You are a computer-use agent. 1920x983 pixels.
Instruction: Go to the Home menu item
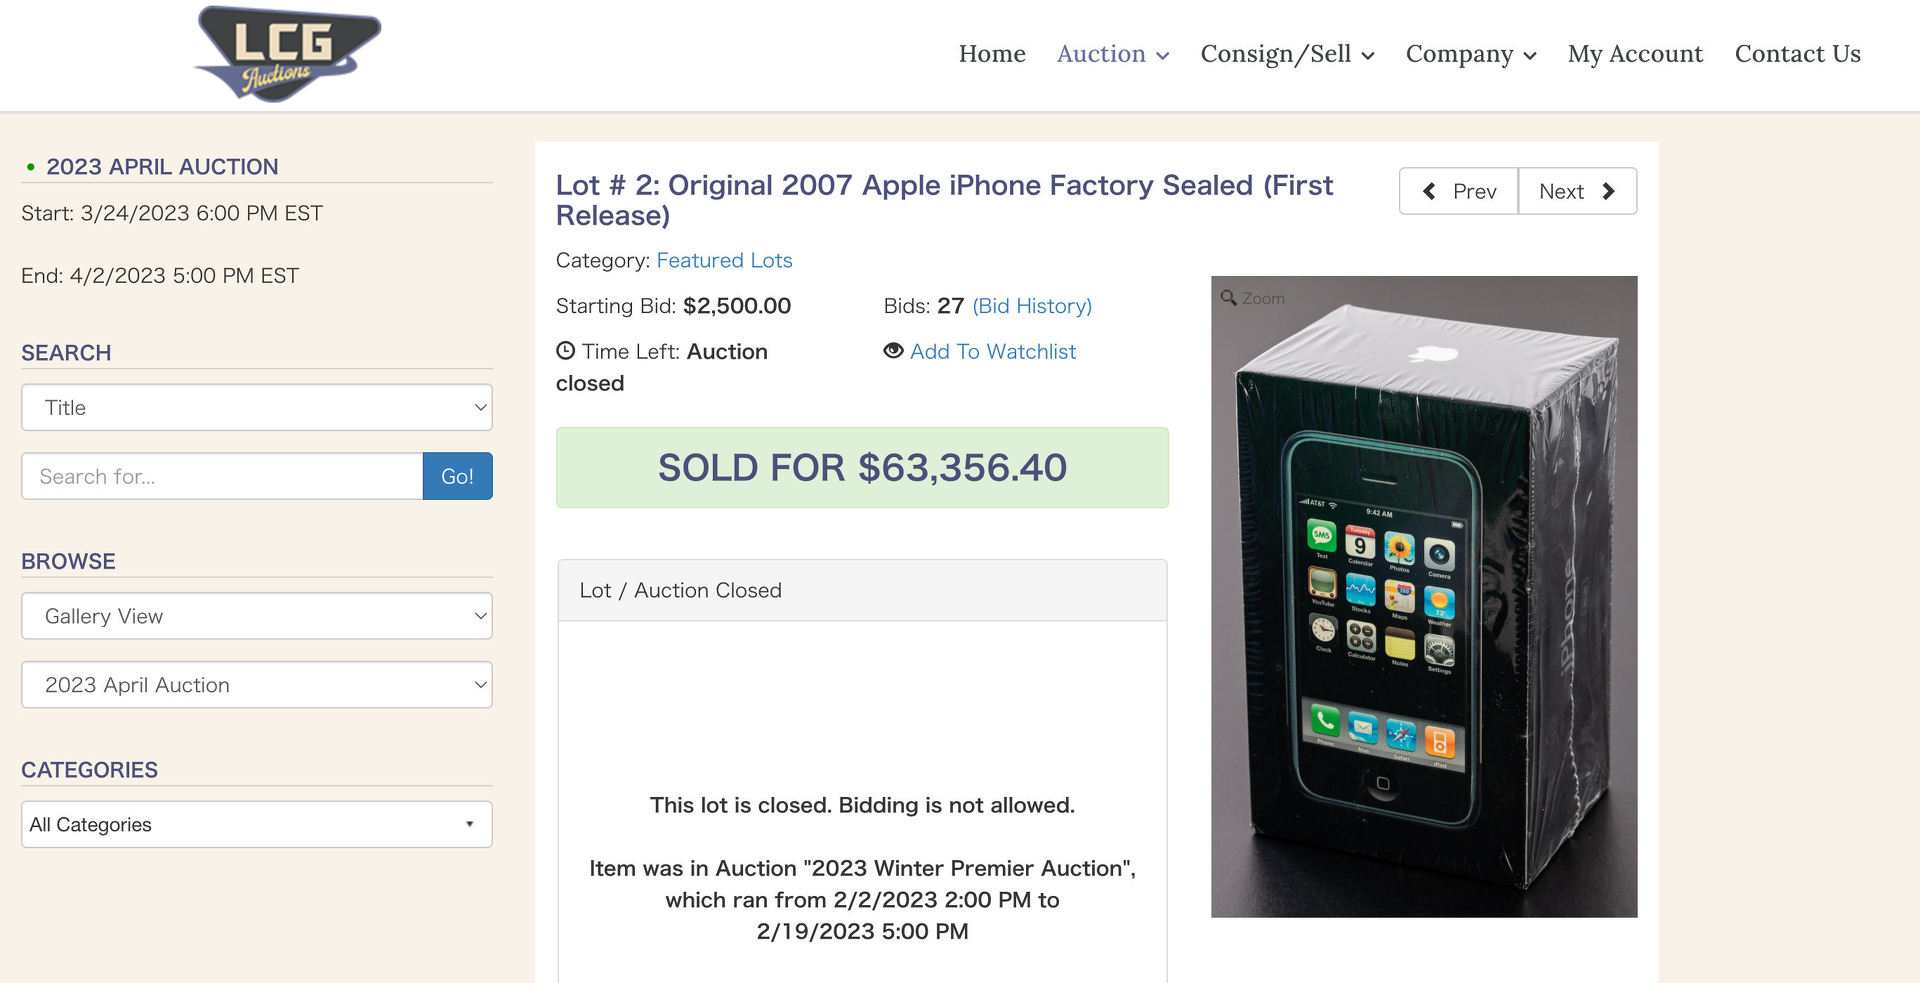point(992,54)
